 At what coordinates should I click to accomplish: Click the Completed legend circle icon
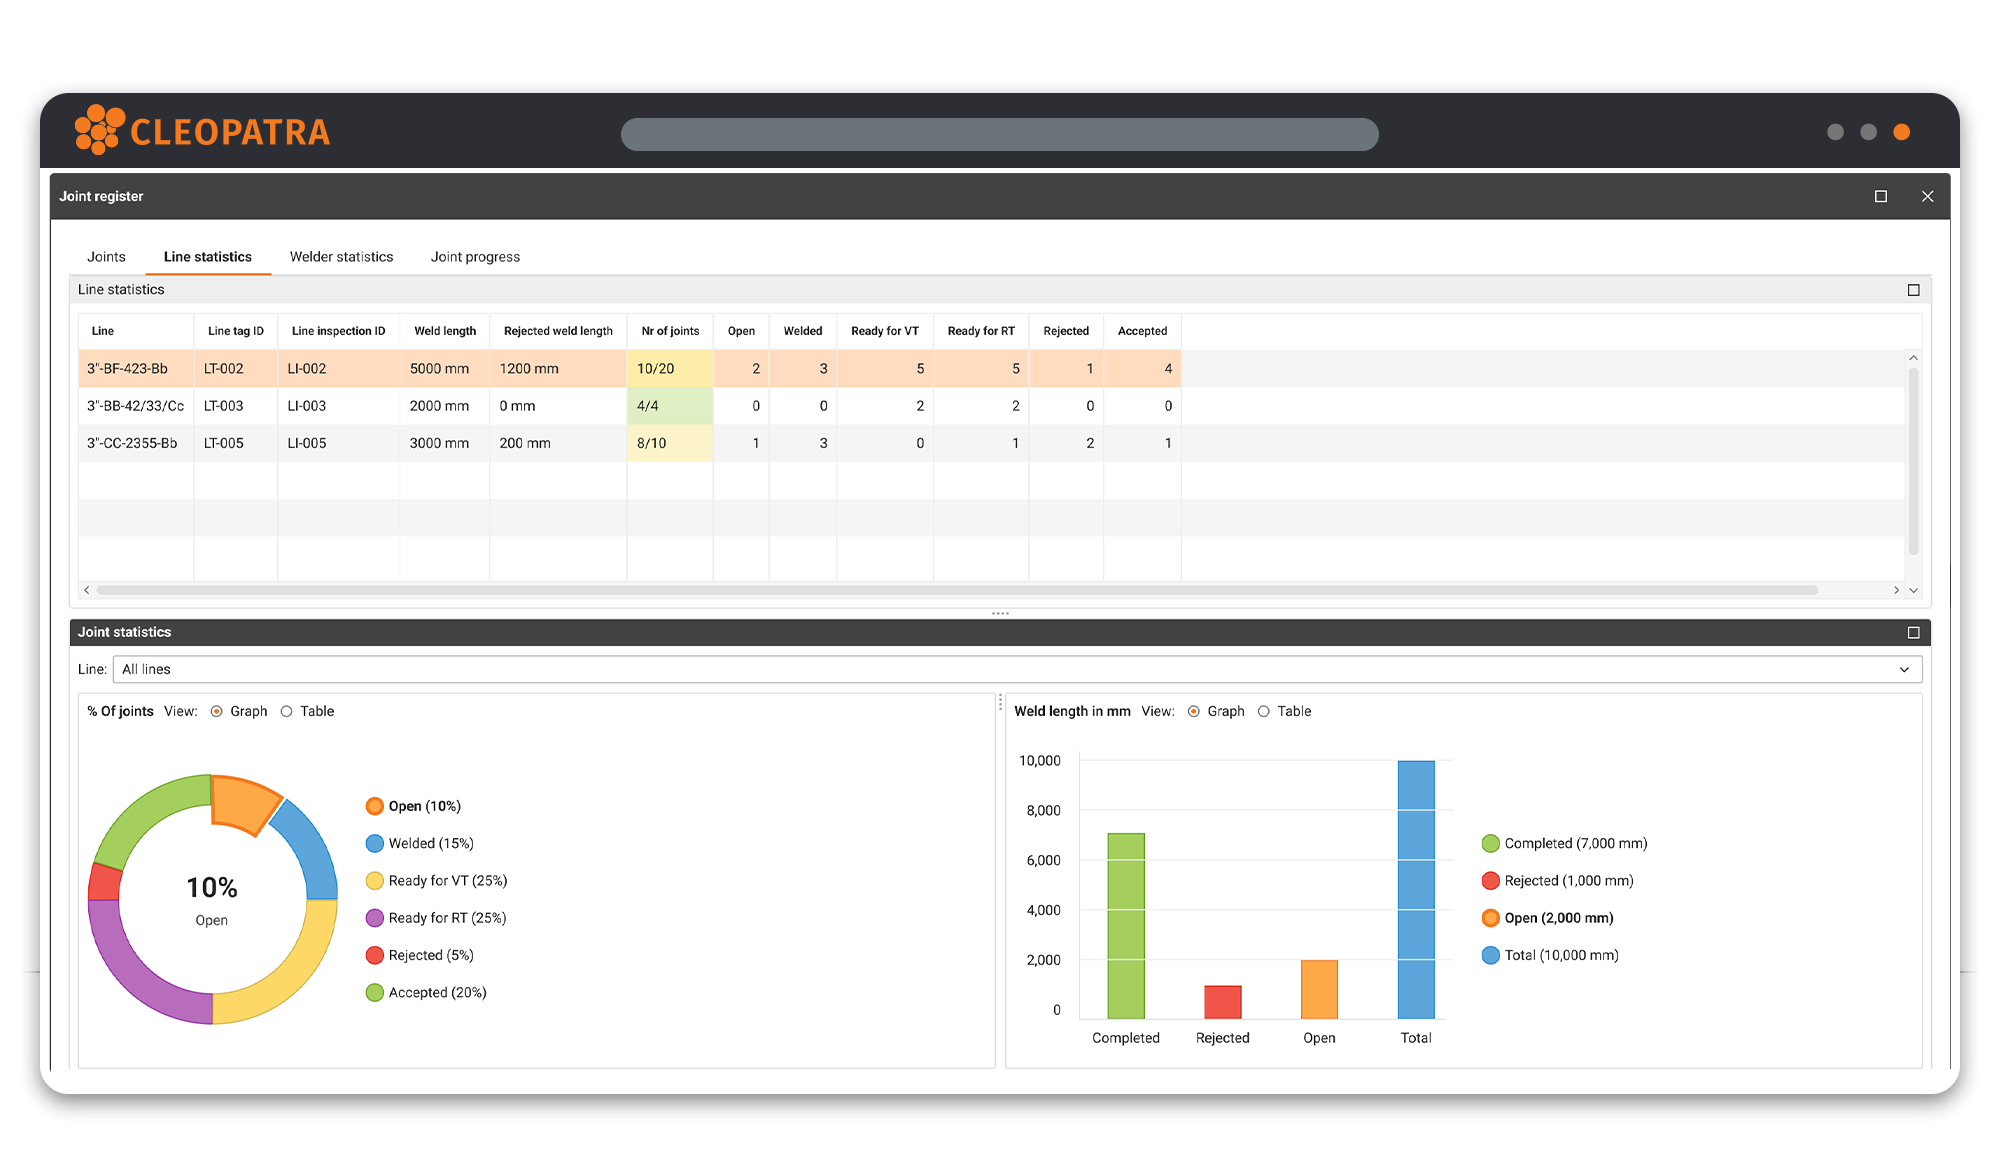click(1490, 843)
